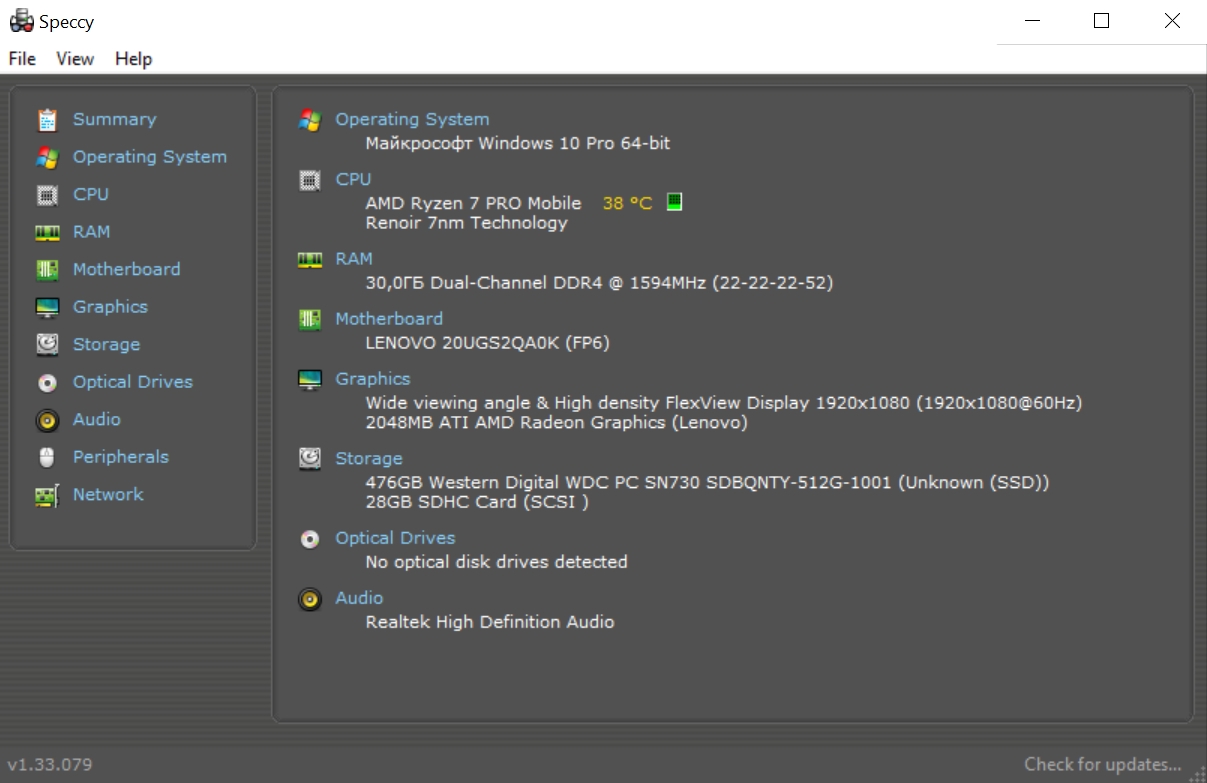Click the Storage heading in the summary panel

(368, 458)
